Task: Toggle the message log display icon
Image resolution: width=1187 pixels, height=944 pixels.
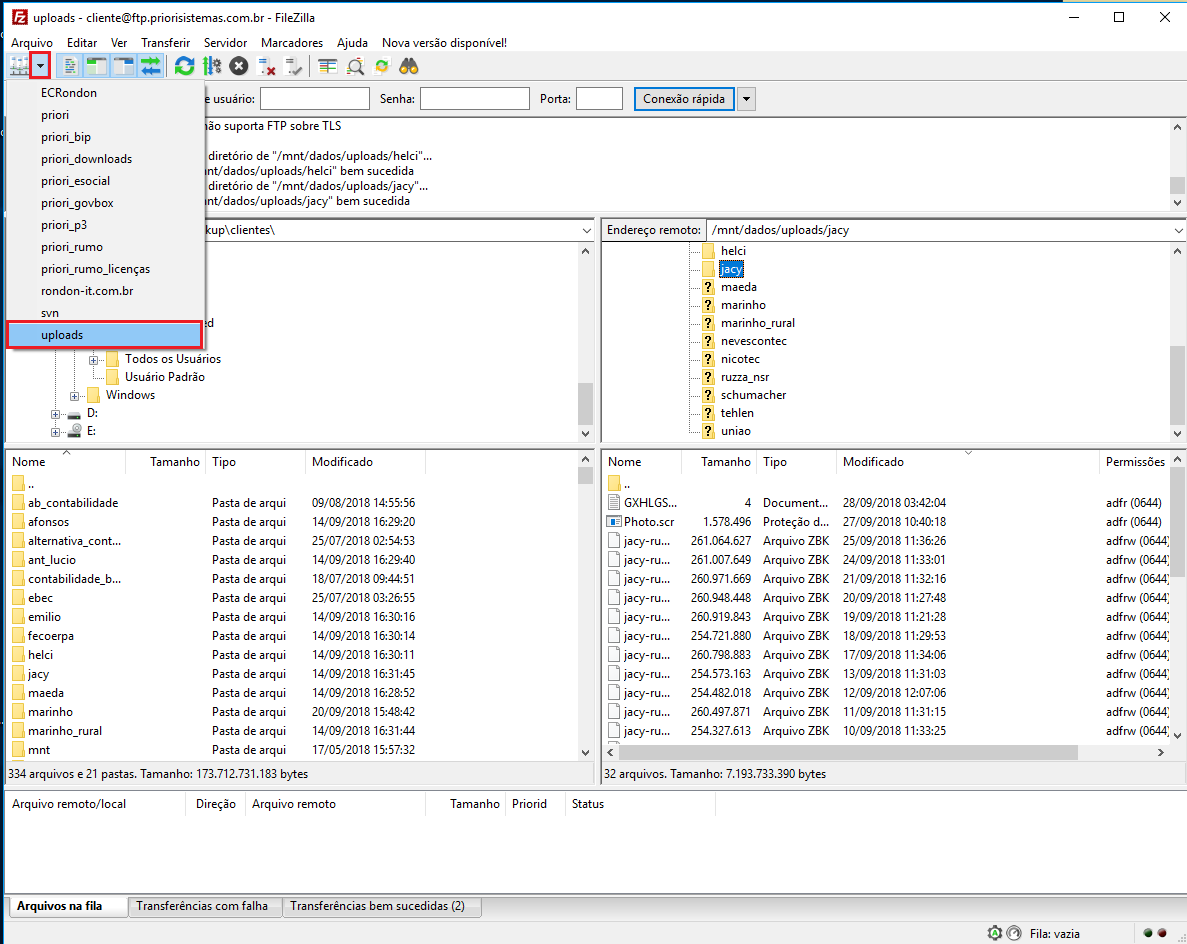Action: [70, 67]
